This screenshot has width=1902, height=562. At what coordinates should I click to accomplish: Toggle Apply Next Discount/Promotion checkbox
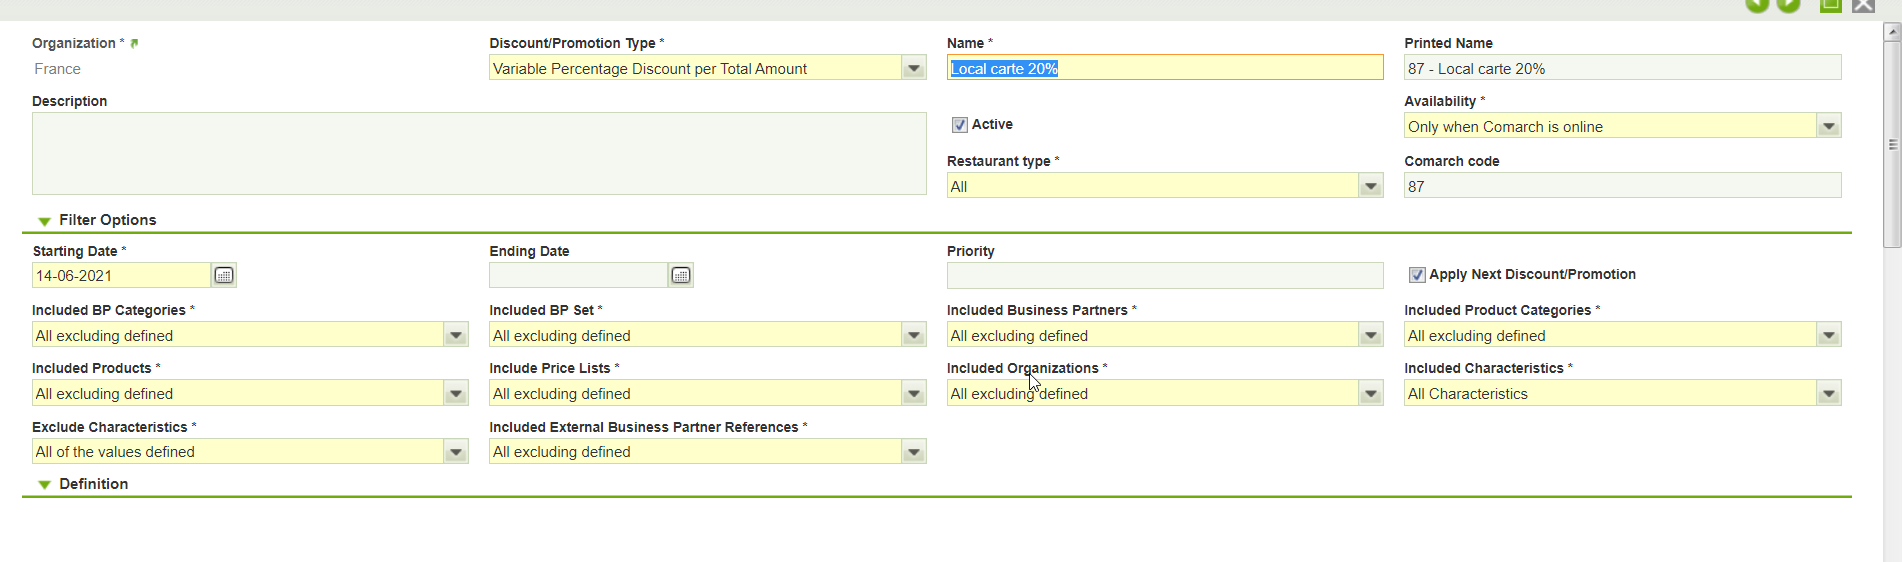point(1417,275)
